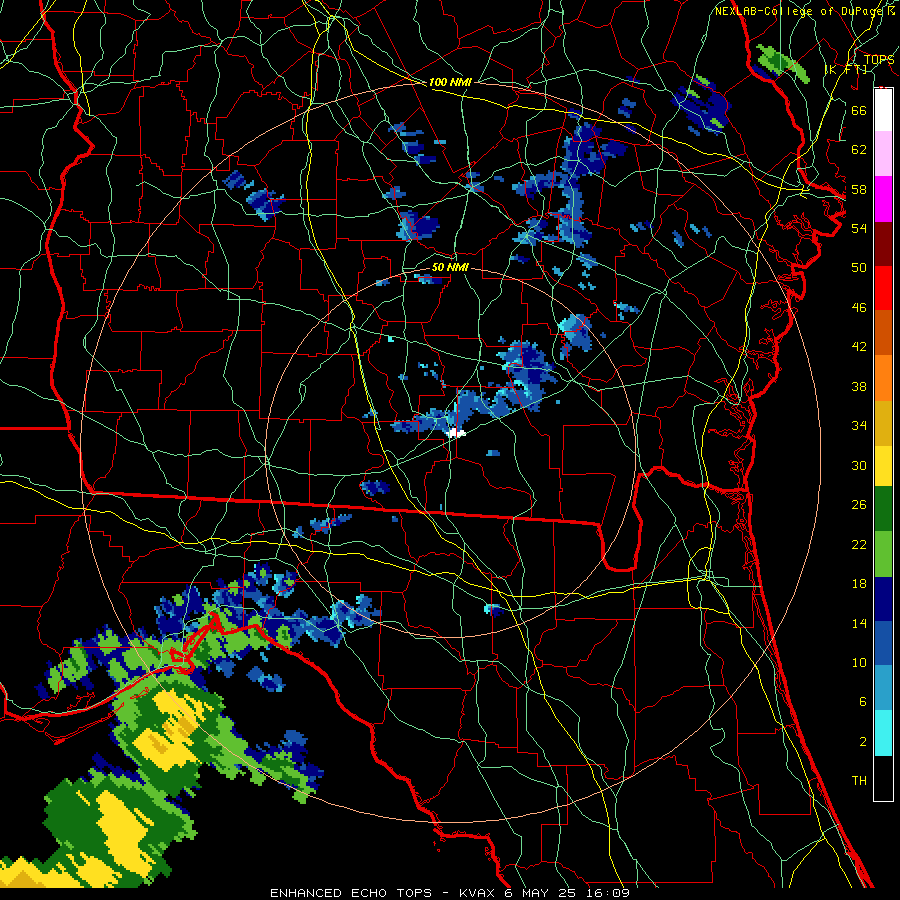Click the light pink 62 kft legend color
The height and width of the screenshot is (900, 900).
point(883,154)
